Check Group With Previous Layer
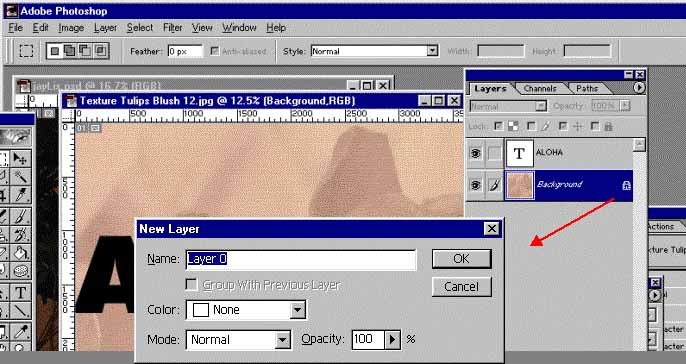 coord(191,285)
